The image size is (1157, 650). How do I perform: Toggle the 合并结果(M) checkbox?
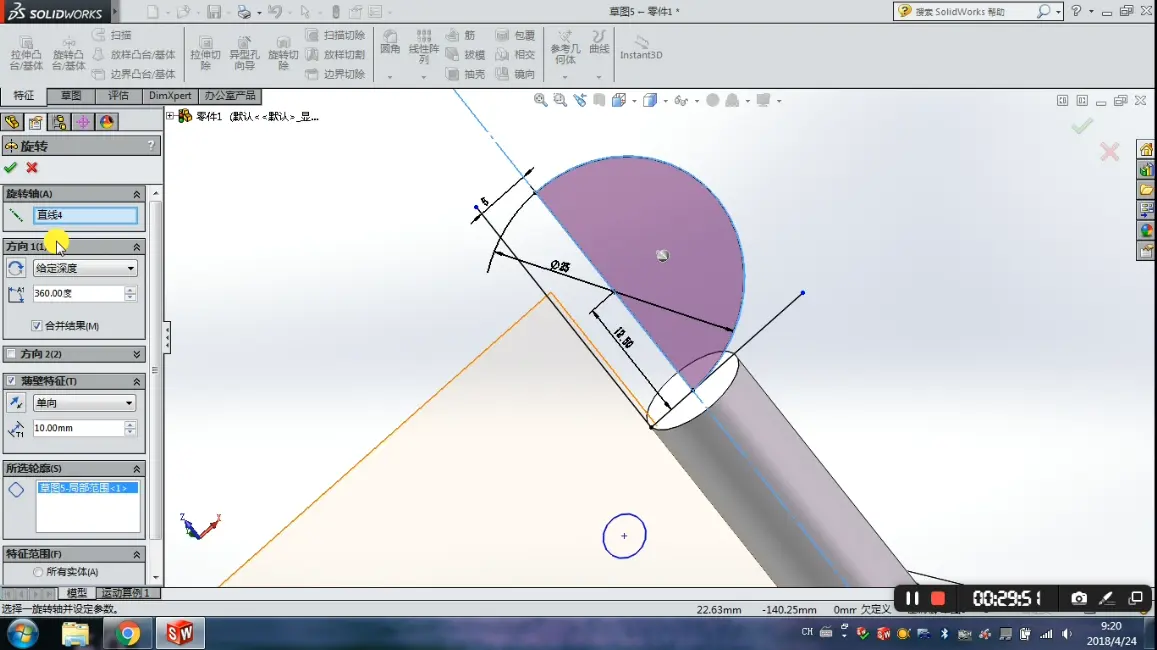point(36,325)
